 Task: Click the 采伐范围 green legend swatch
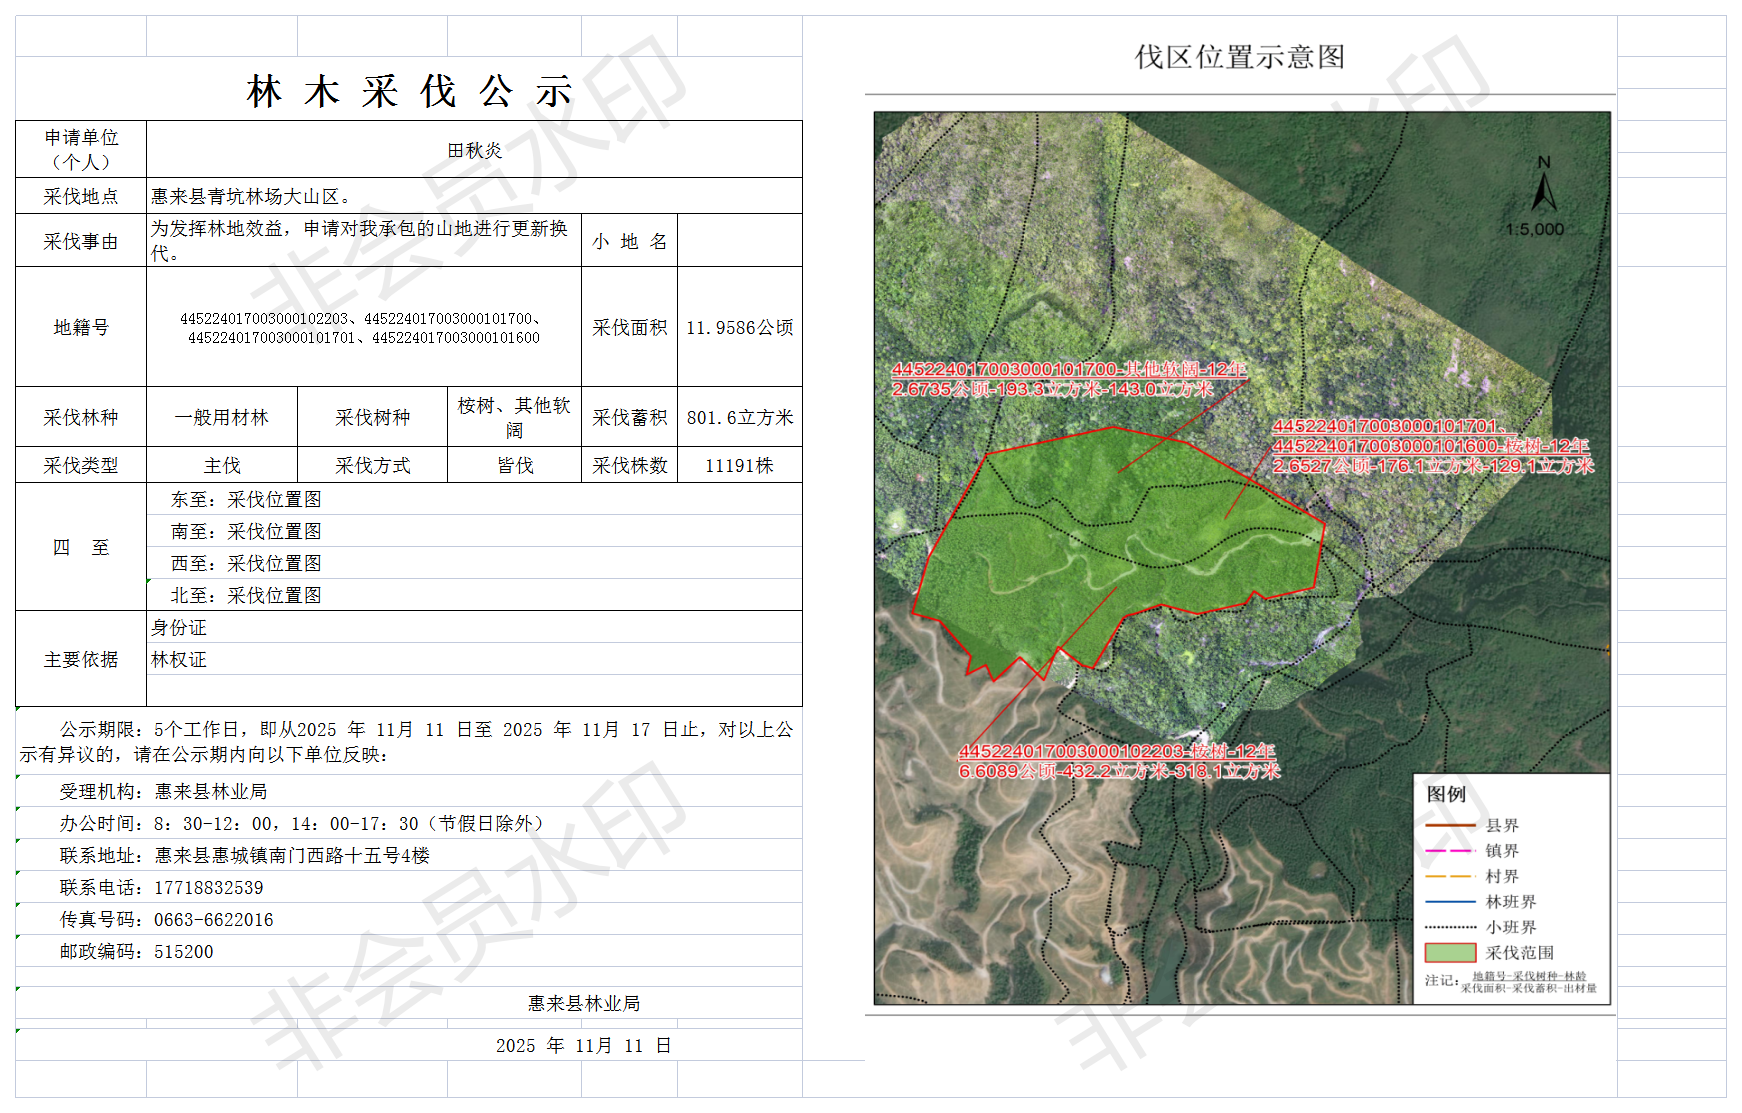[1450, 953]
